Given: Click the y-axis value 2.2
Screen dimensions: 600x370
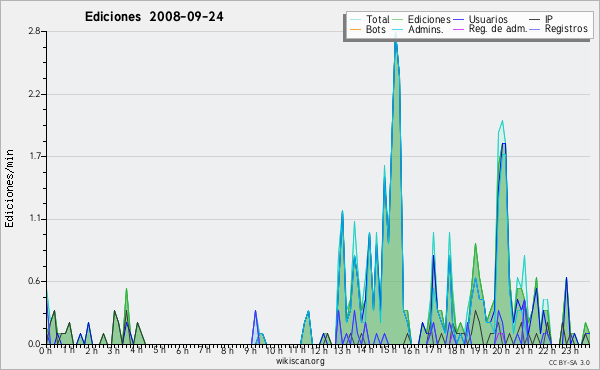Looking at the screenshot, I should coord(34,94).
